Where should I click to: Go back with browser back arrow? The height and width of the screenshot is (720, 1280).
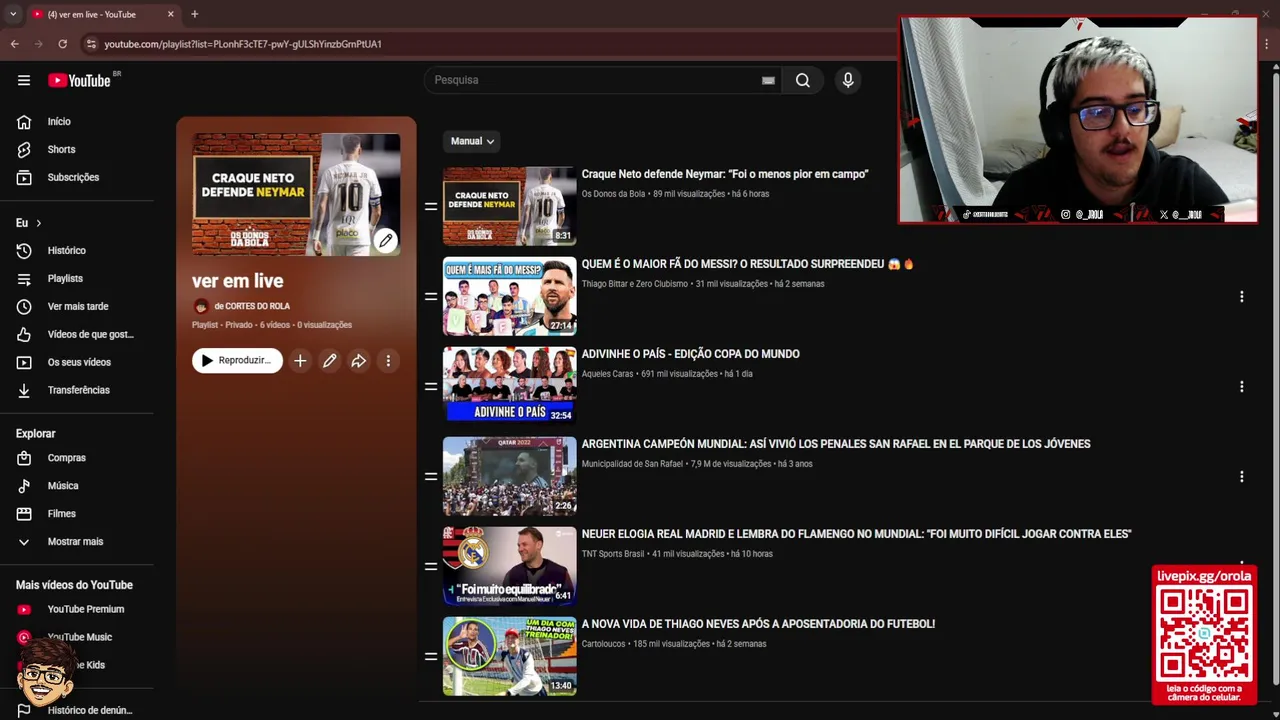click(14, 44)
